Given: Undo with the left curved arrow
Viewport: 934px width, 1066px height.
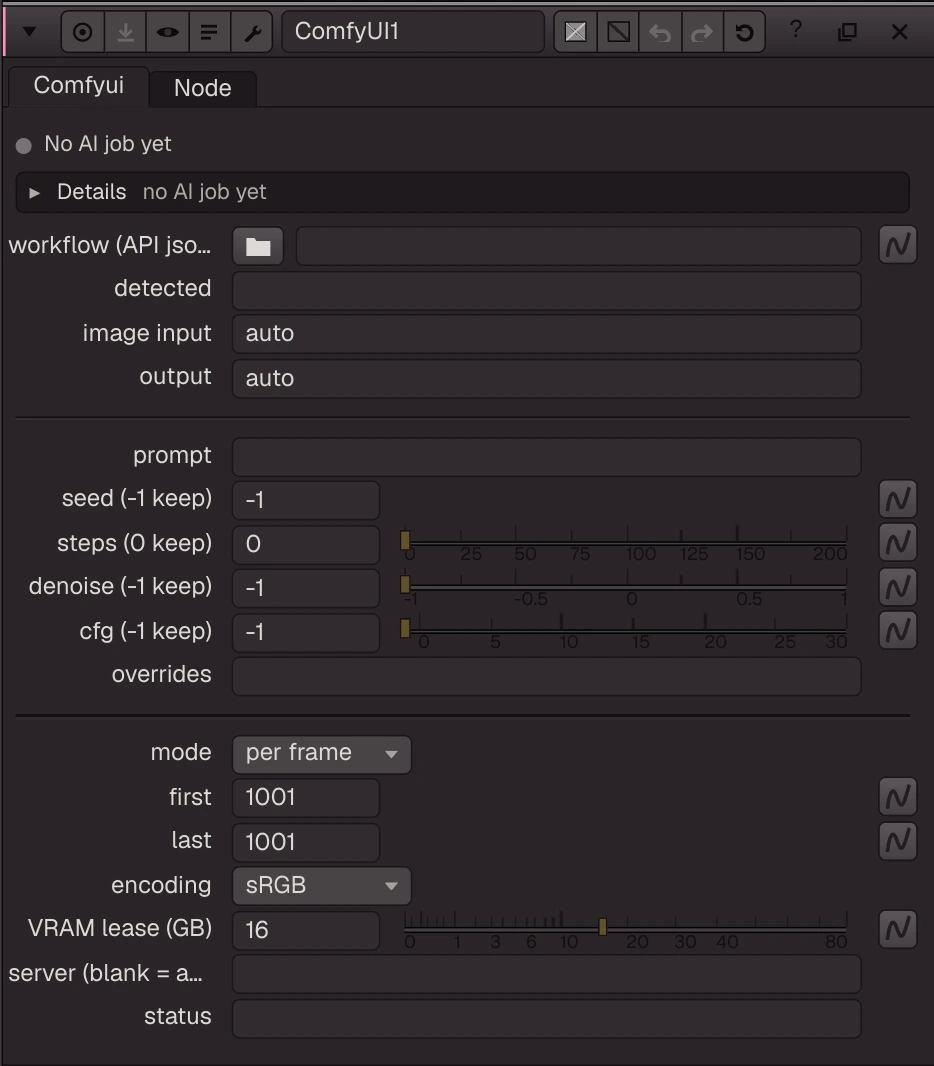Looking at the screenshot, I should 660,32.
